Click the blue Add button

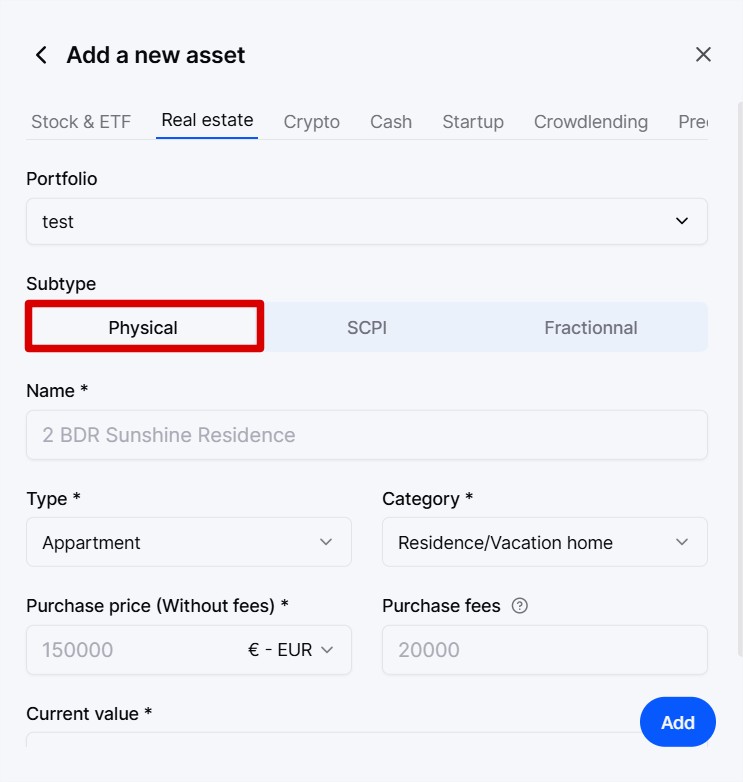pyautogui.click(x=678, y=722)
